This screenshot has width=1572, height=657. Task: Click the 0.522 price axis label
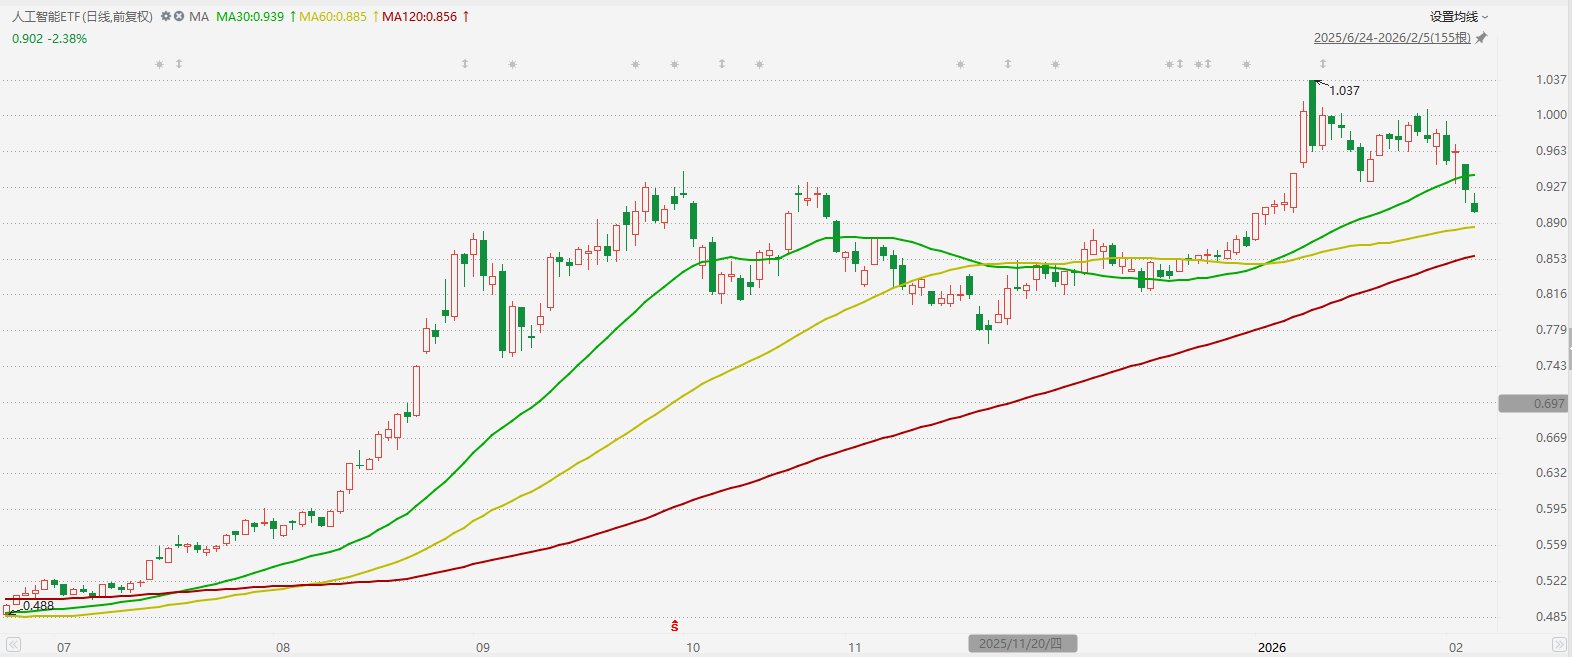pyautogui.click(x=1551, y=581)
